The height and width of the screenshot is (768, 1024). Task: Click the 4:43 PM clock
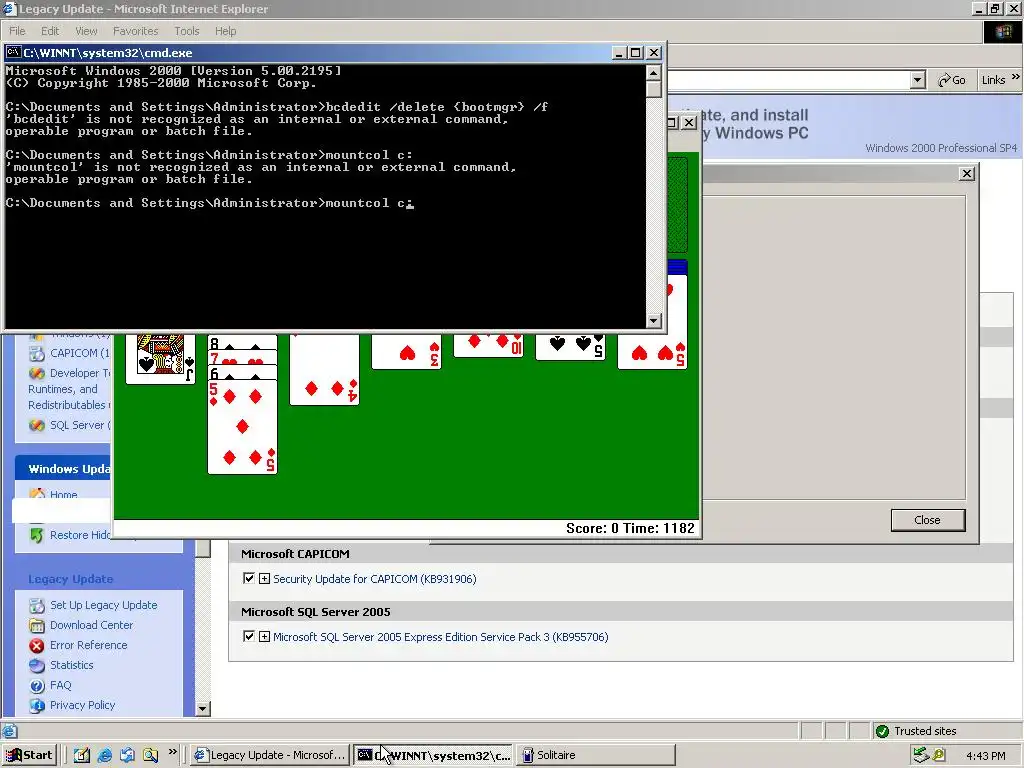click(x=986, y=756)
